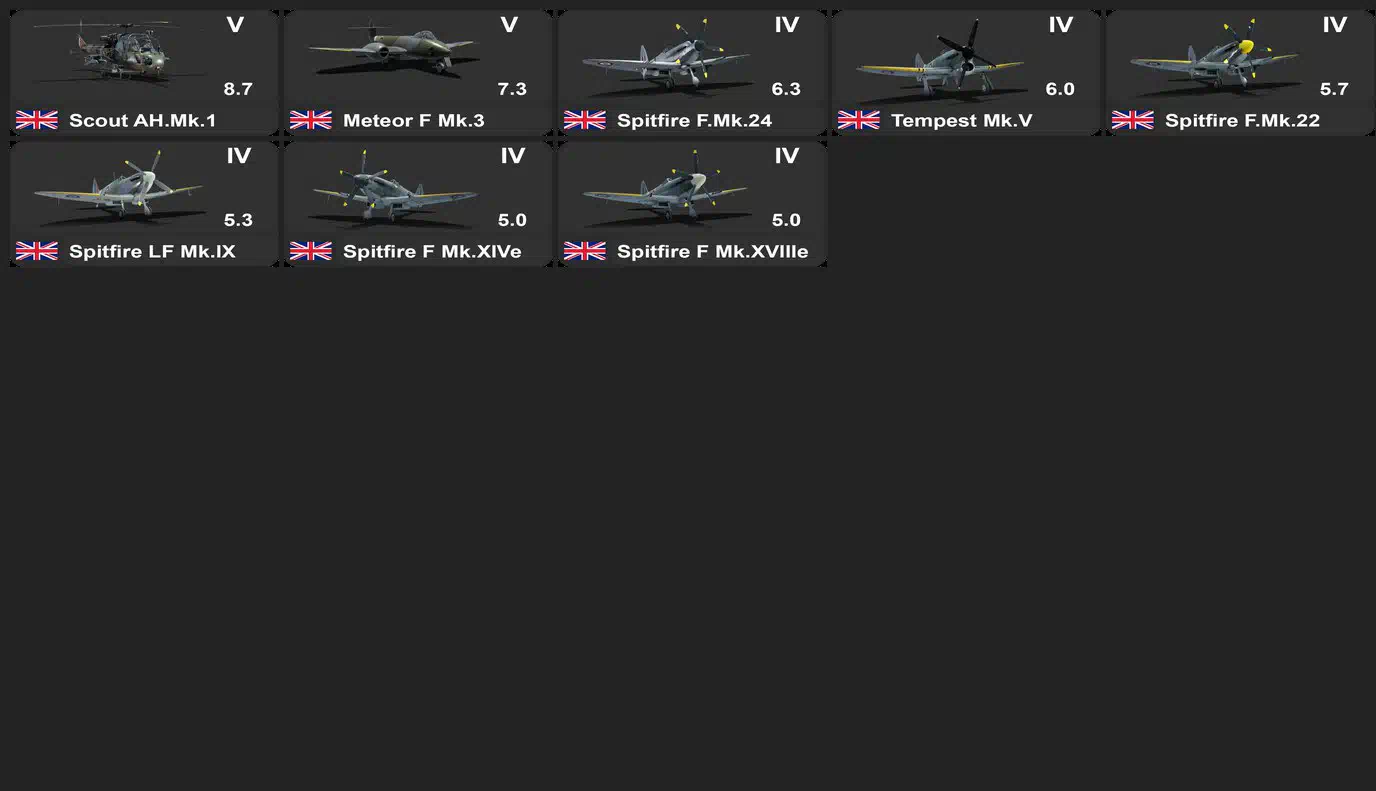Click the UK flag beside Scout AH.Mk.1
This screenshot has height=791, width=1376.
coord(37,121)
